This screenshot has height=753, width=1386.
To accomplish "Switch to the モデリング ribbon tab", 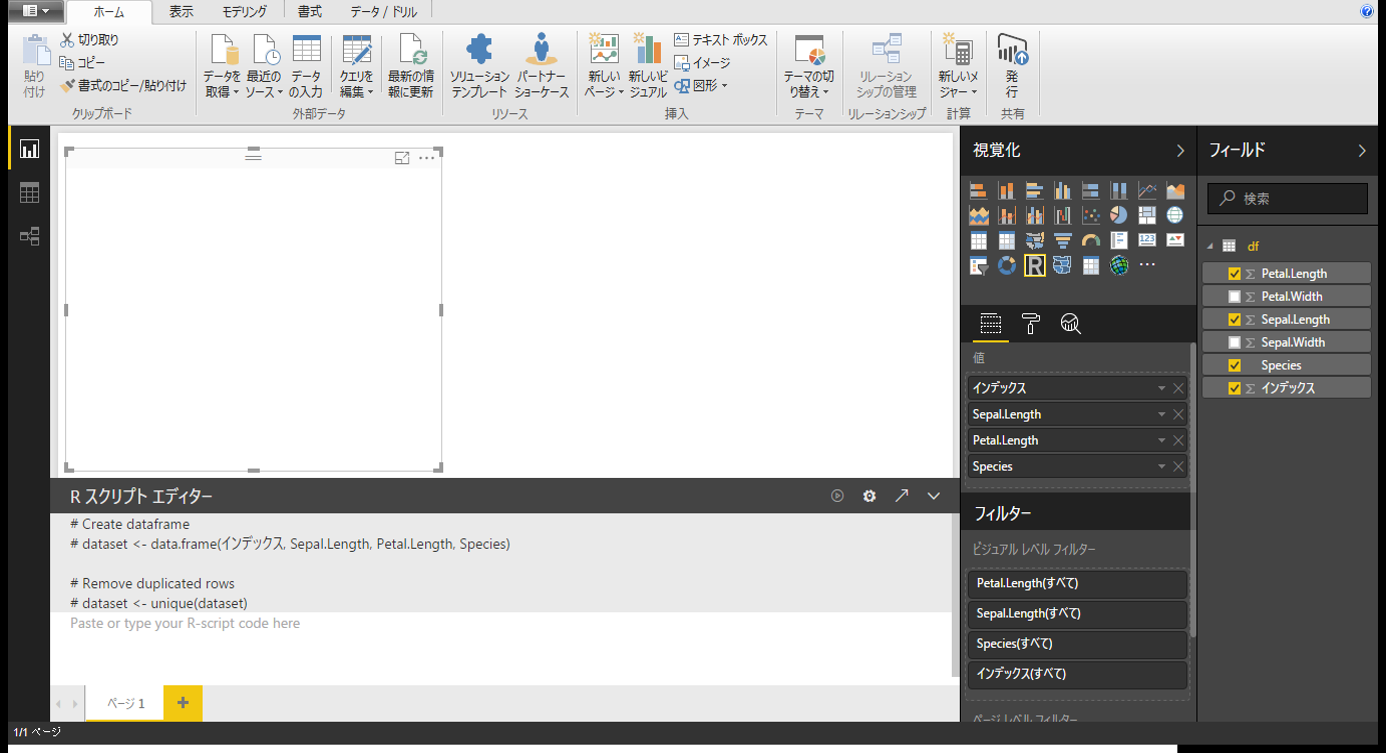I will [244, 13].
